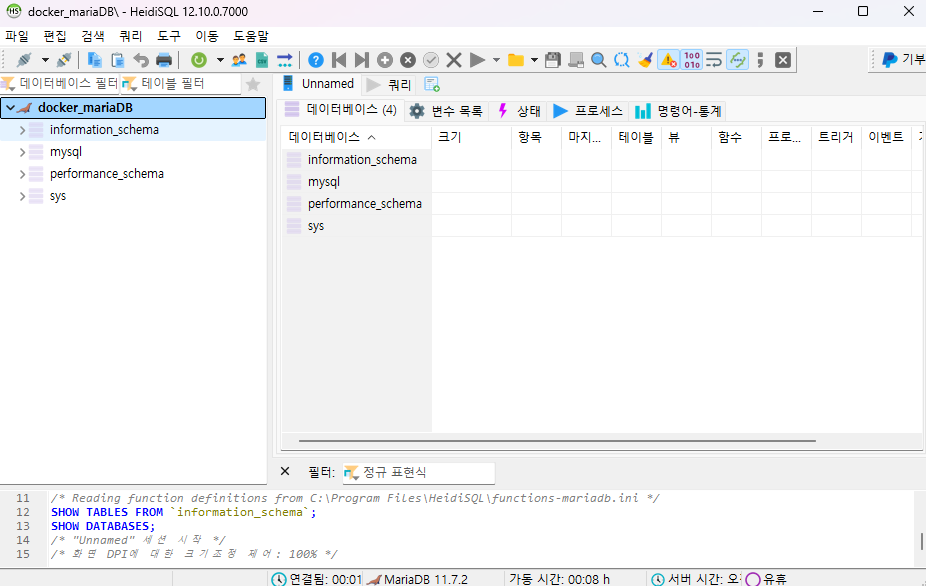Click the delete row circle-x icon
The image size is (926, 586).
pyautogui.click(x=407, y=60)
